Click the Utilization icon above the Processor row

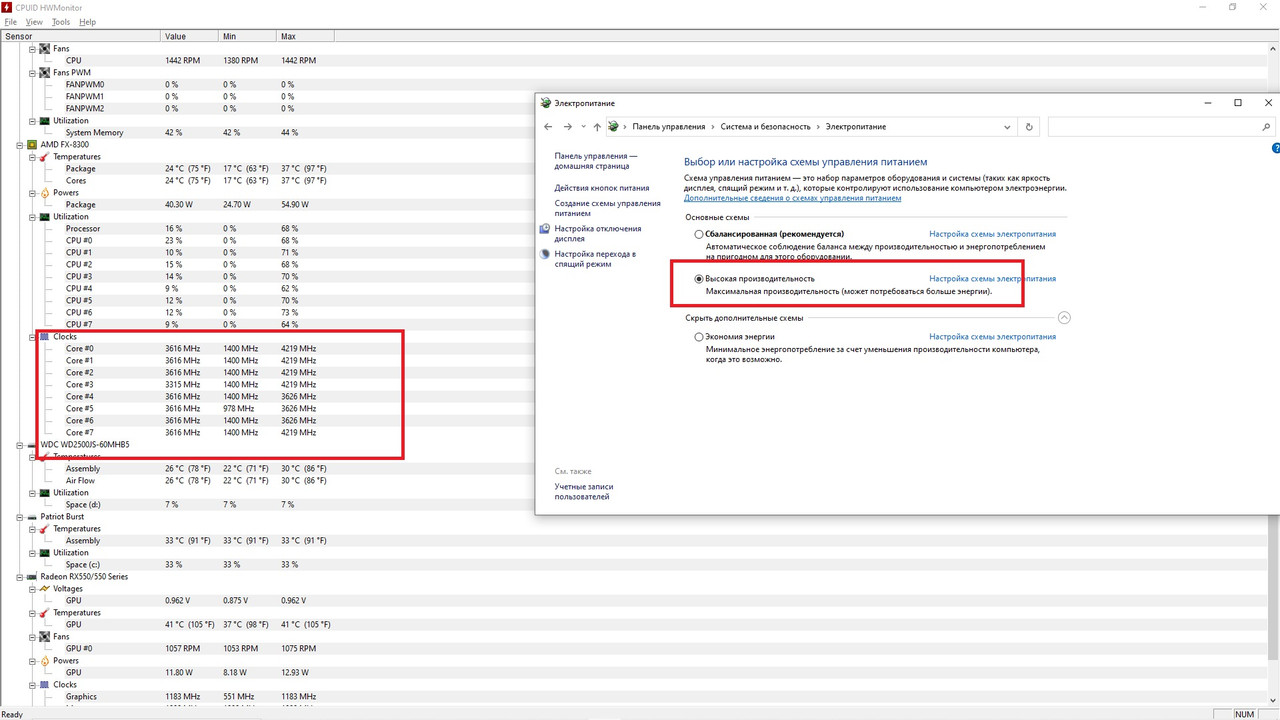coord(44,216)
